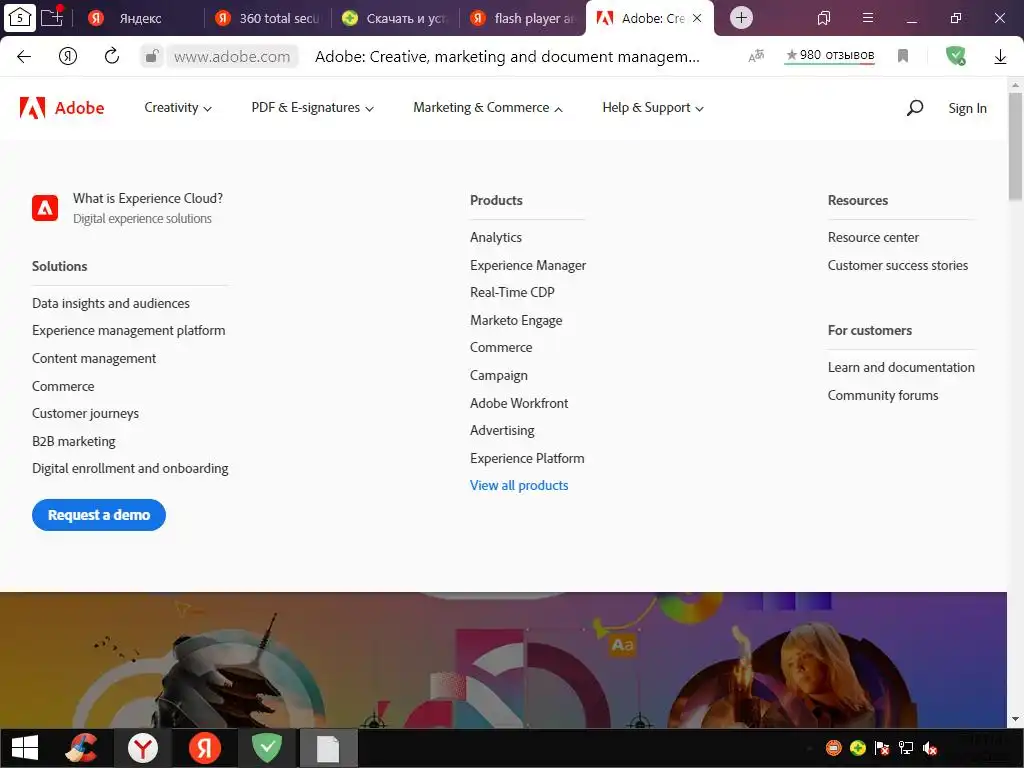This screenshot has height=768, width=1024.
Task: Open Customer success stories link
Action: (x=898, y=265)
